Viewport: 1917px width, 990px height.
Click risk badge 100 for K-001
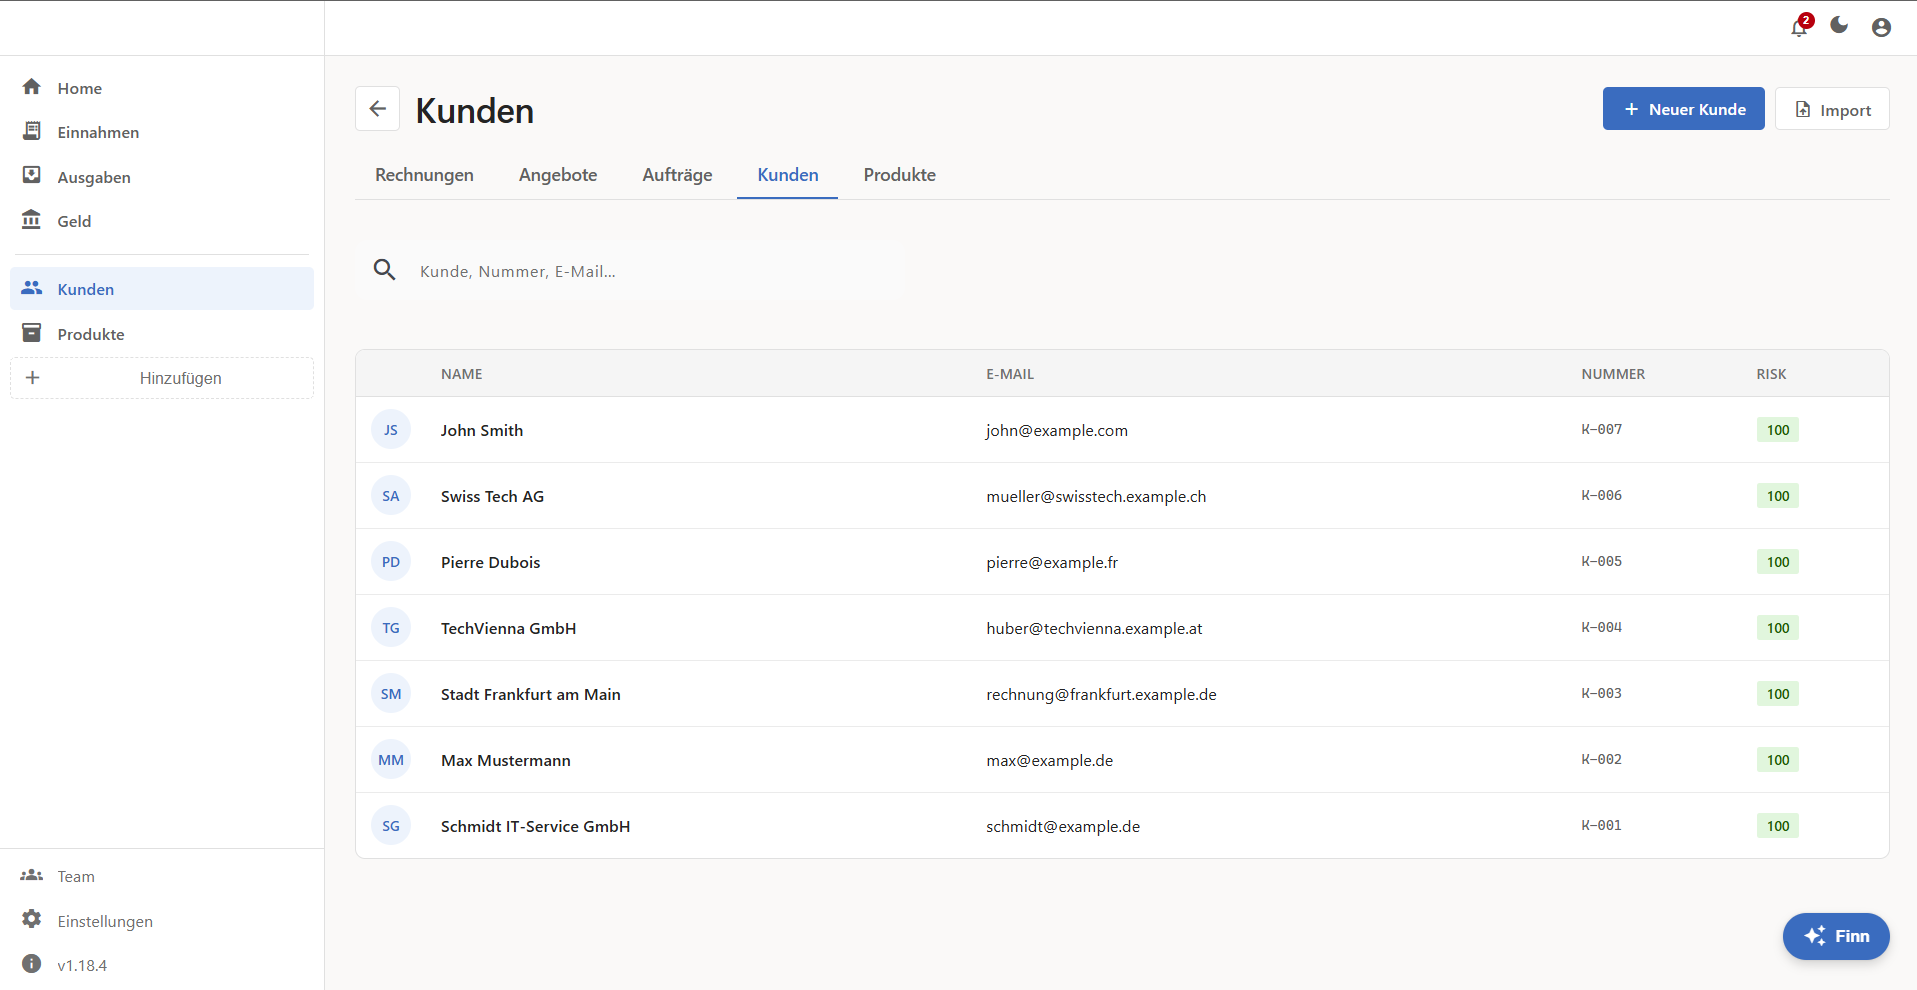tap(1777, 826)
